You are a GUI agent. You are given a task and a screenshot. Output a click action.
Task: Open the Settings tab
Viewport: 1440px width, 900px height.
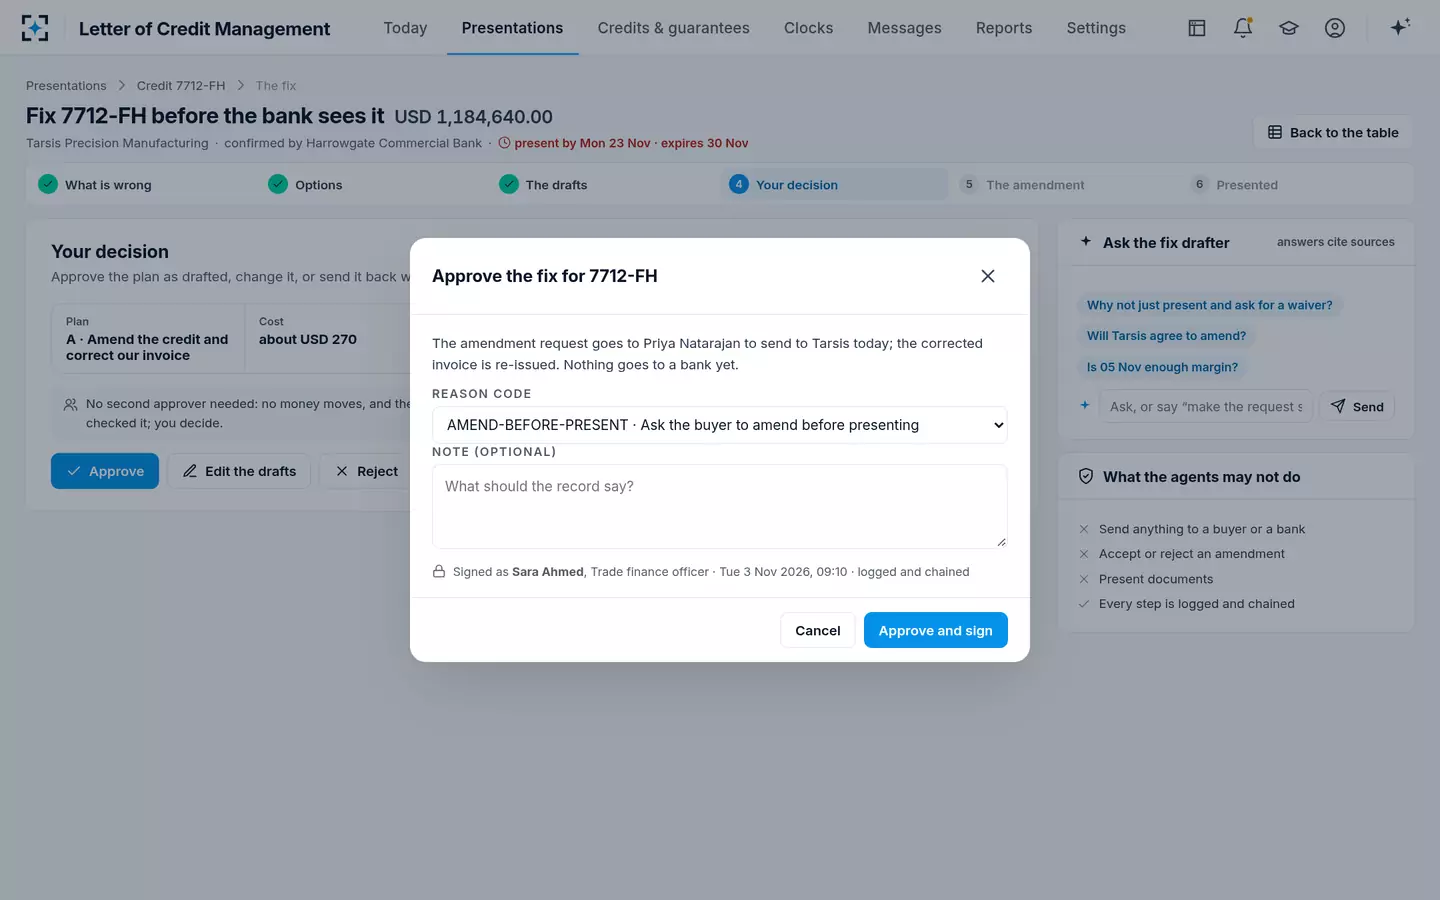pos(1096,28)
